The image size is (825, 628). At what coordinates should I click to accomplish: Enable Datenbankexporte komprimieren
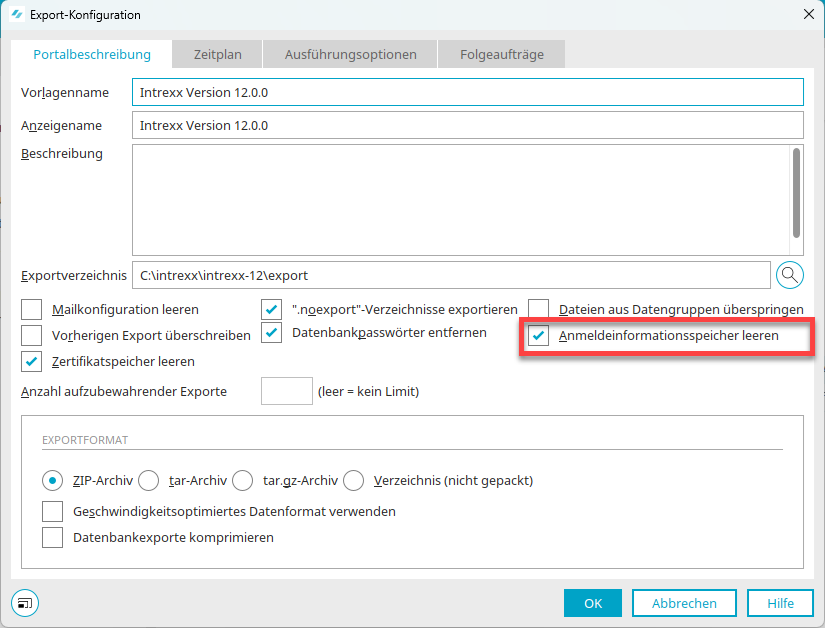click(53, 538)
